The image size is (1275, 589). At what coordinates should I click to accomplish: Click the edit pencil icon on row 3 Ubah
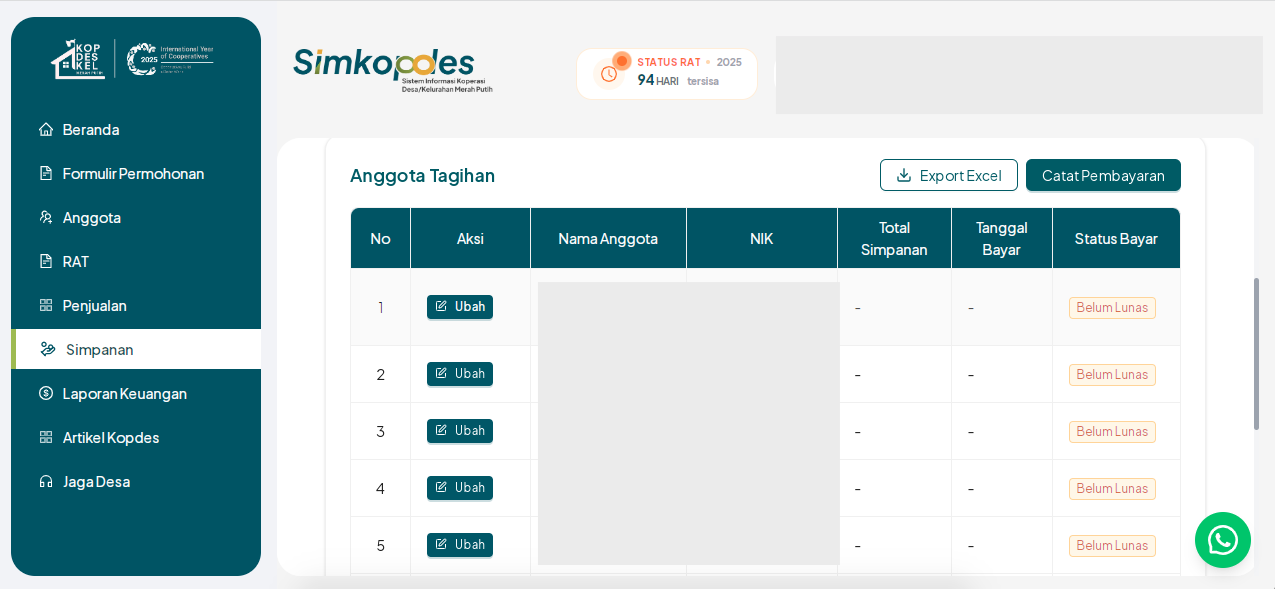pos(443,430)
